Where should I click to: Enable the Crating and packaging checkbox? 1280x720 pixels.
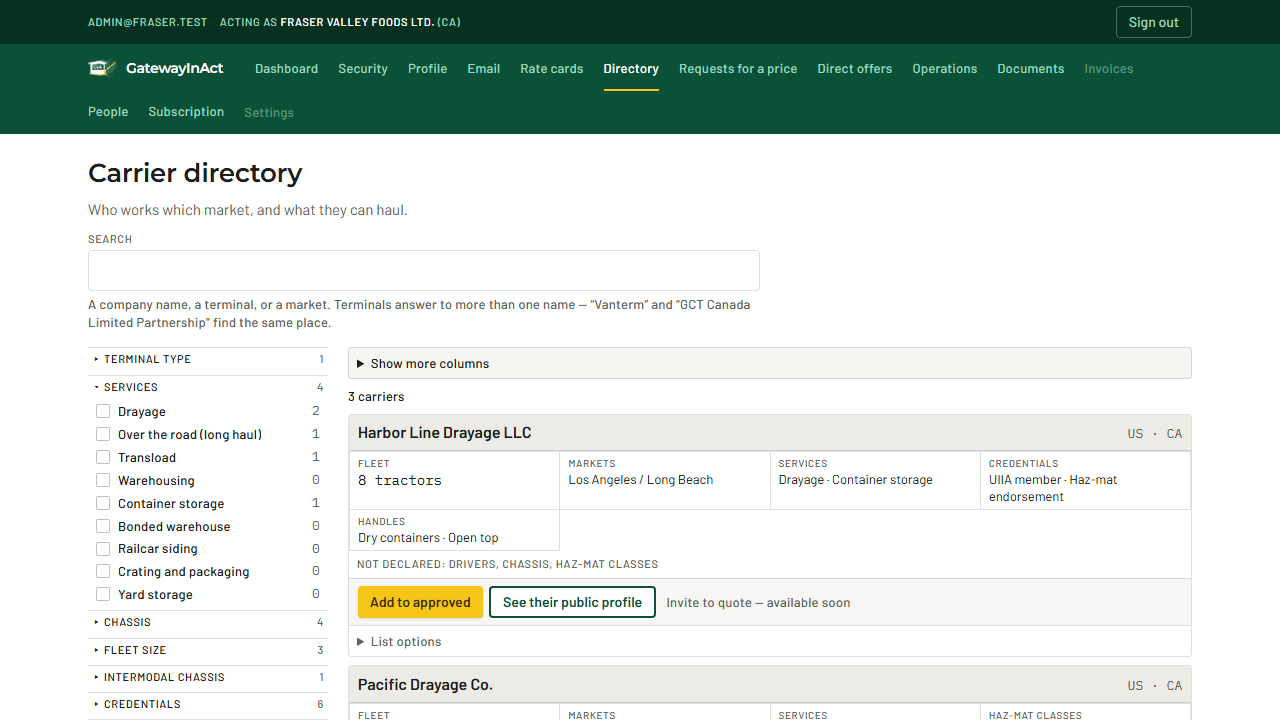tap(103, 571)
